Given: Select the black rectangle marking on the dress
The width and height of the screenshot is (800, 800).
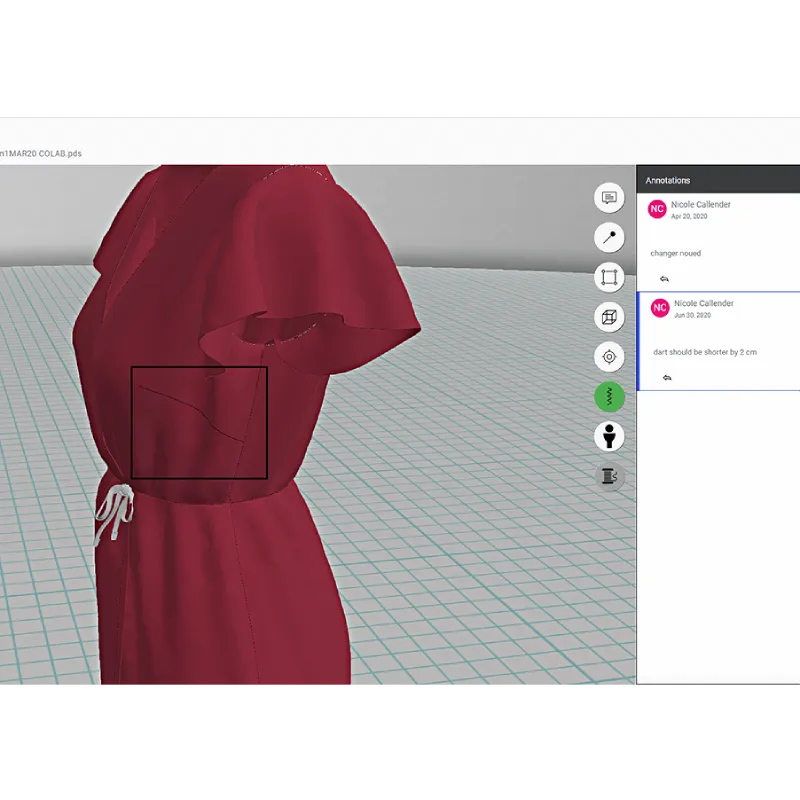Looking at the screenshot, I should (199, 422).
